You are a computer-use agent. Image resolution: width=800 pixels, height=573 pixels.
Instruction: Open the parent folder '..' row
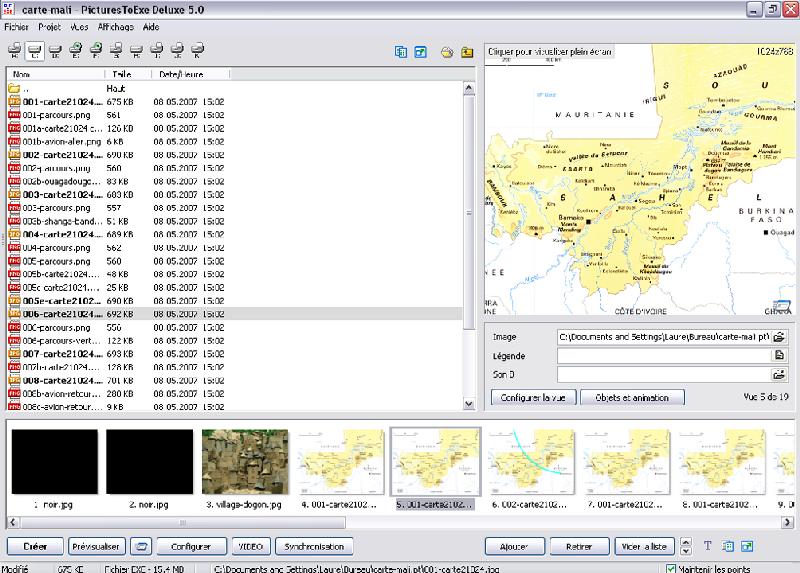coord(235,88)
